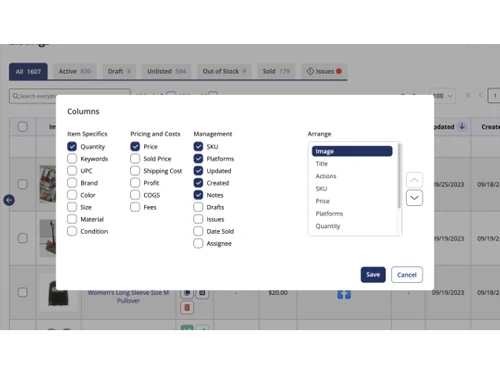Click the move-up arrow in Arrange

(414, 180)
